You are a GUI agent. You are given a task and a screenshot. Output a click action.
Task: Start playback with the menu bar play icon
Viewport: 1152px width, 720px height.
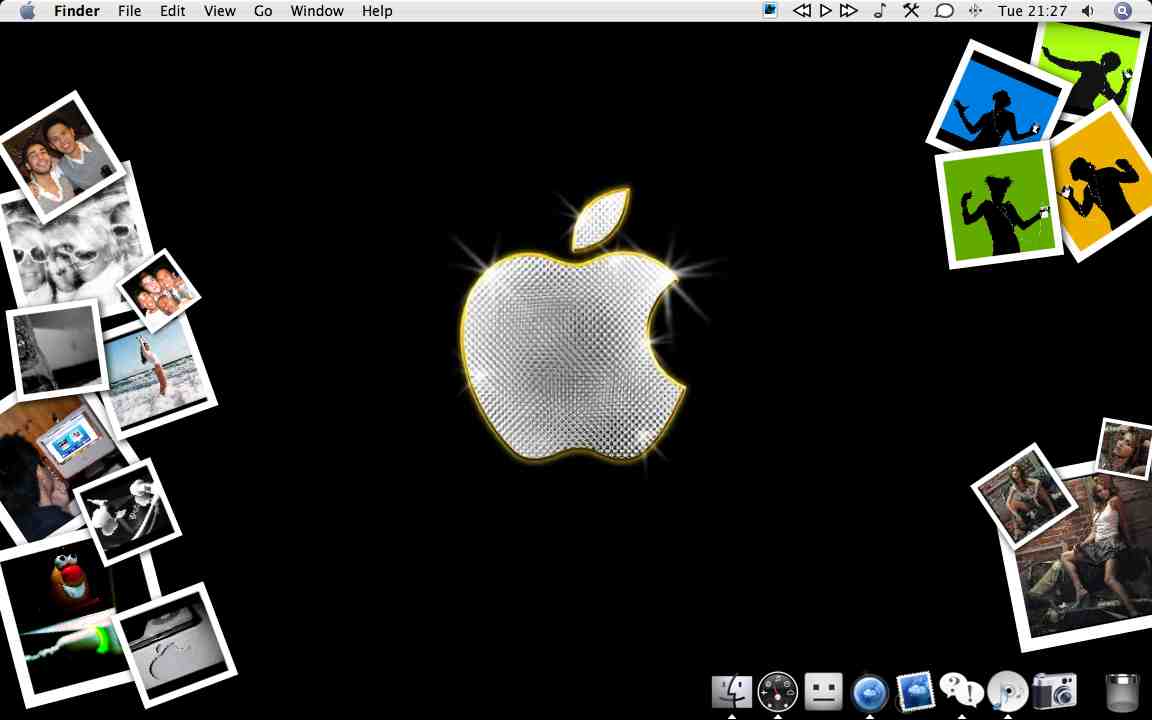click(826, 10)
